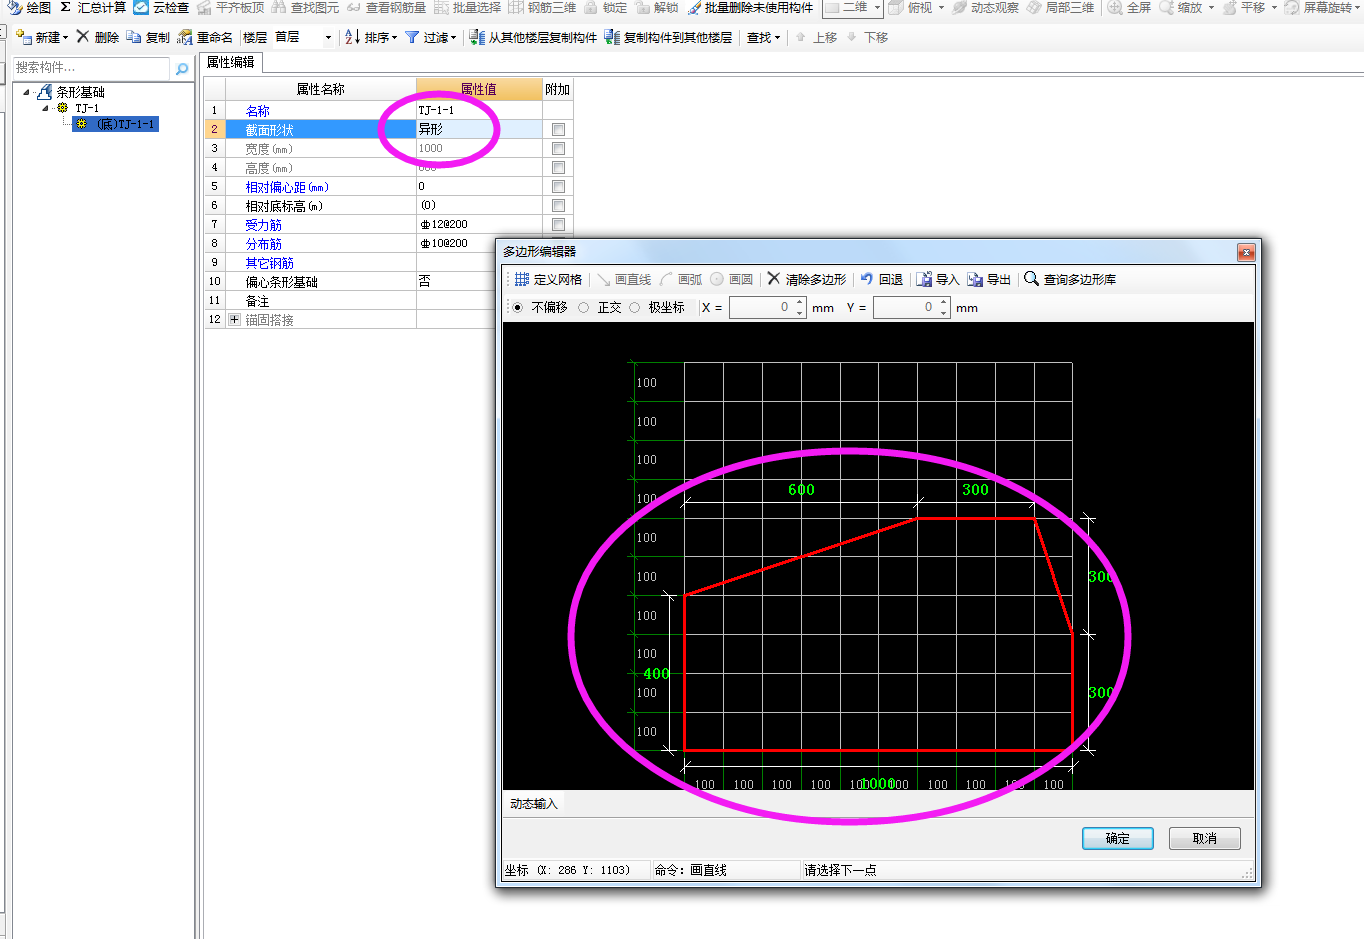Open 俯视 view dropdown arrow
Screen dimensions: 1364x939
[941, 7]
